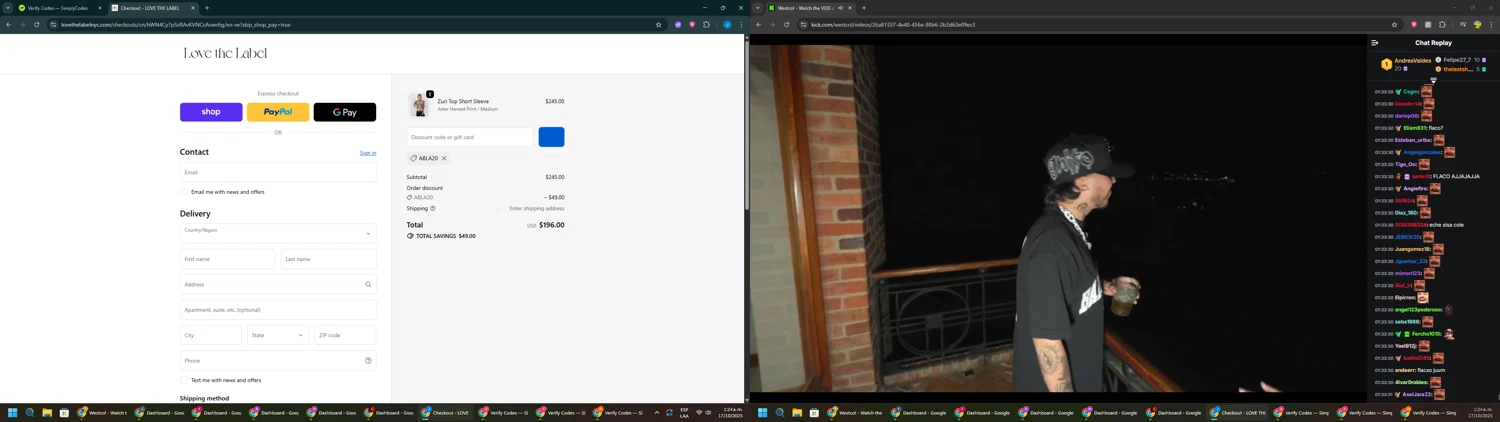Pay with the PayPal express button
The image size is (1500, 422).
[278, 112]
